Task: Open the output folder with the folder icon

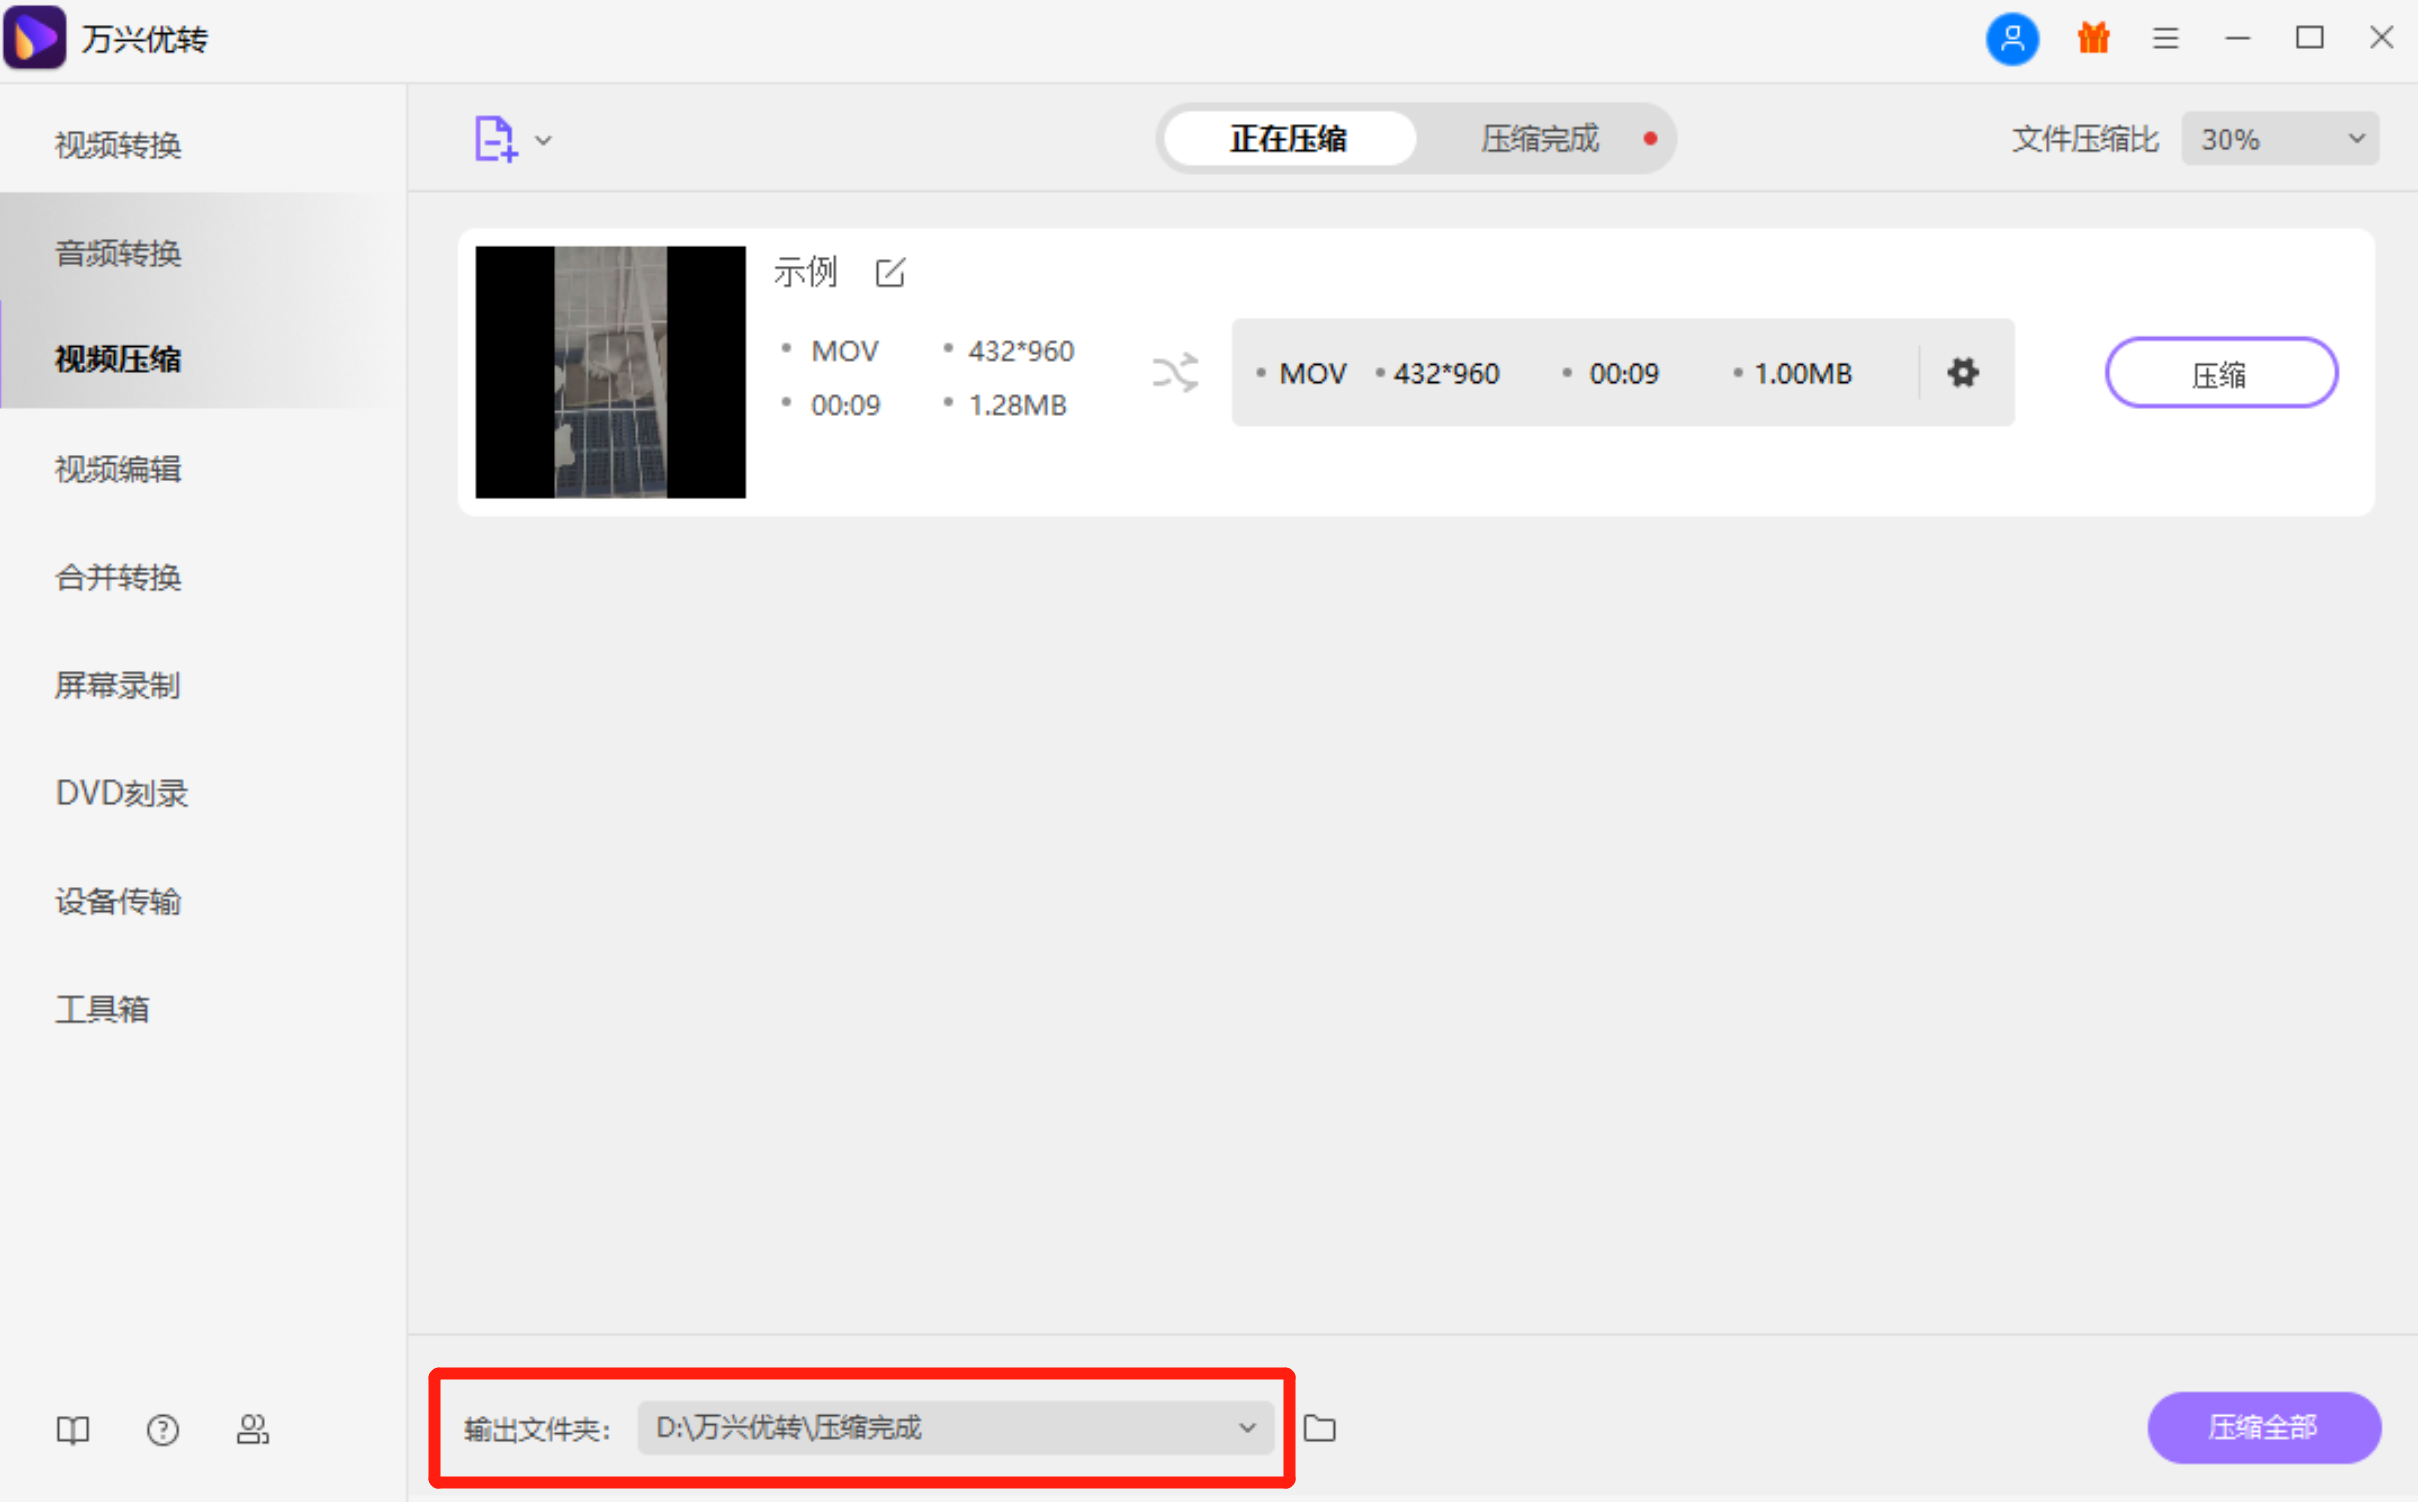Action: coord(1319,1428)
